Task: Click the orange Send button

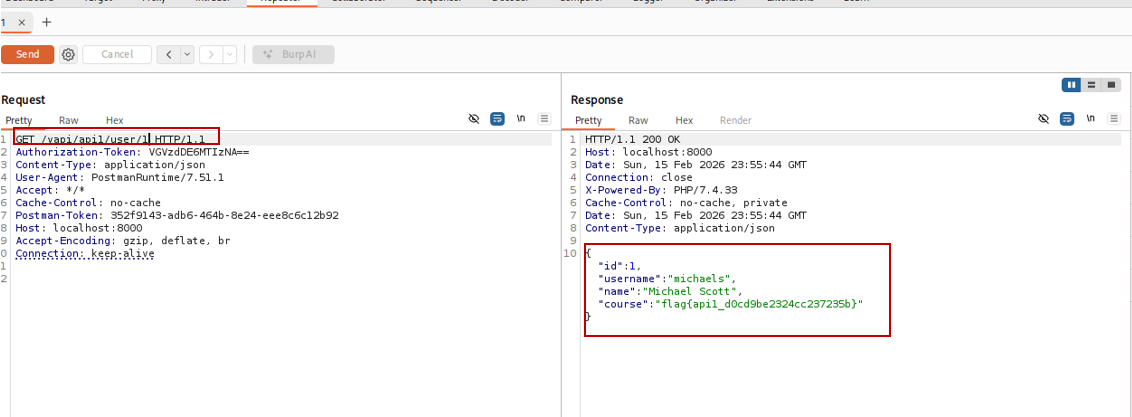Action: coord(27,54)
